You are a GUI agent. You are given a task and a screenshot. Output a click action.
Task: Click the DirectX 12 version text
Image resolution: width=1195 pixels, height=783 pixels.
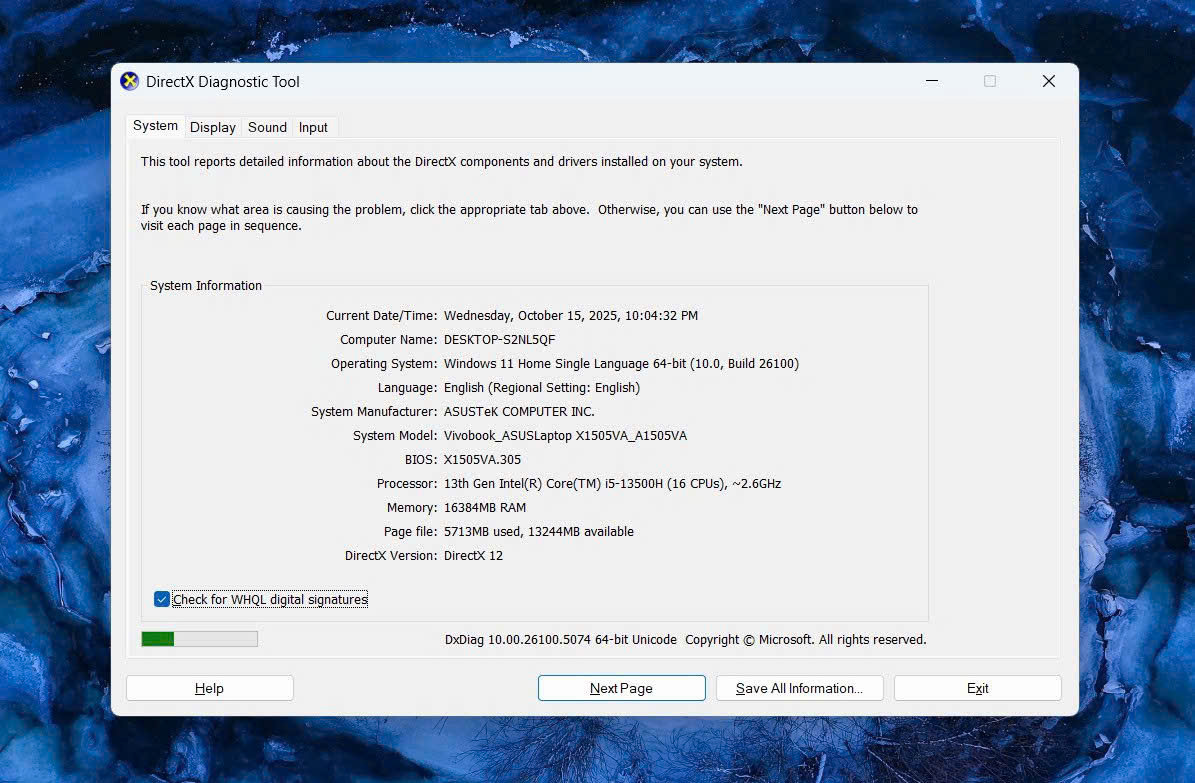473,556
